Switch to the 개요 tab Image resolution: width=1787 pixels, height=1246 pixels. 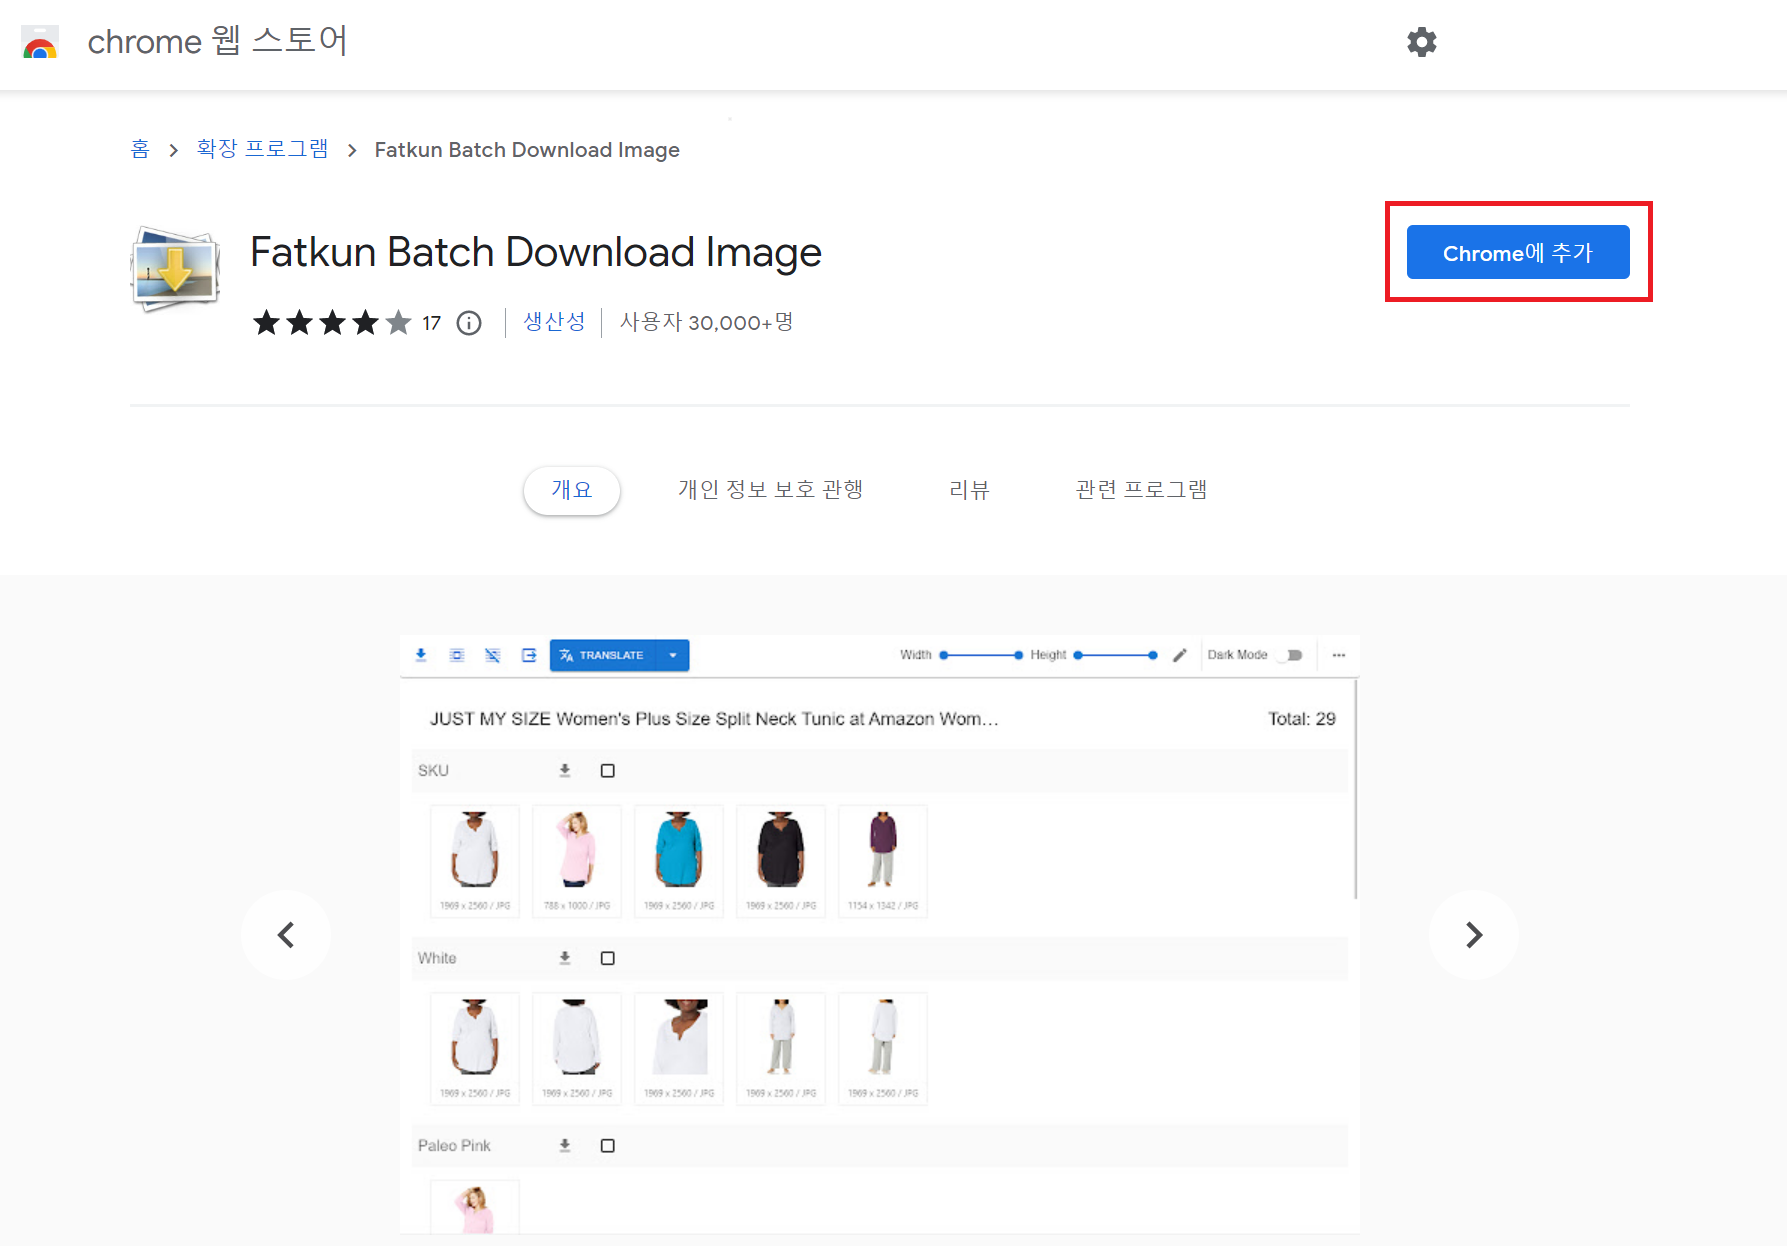pos(572,490)
